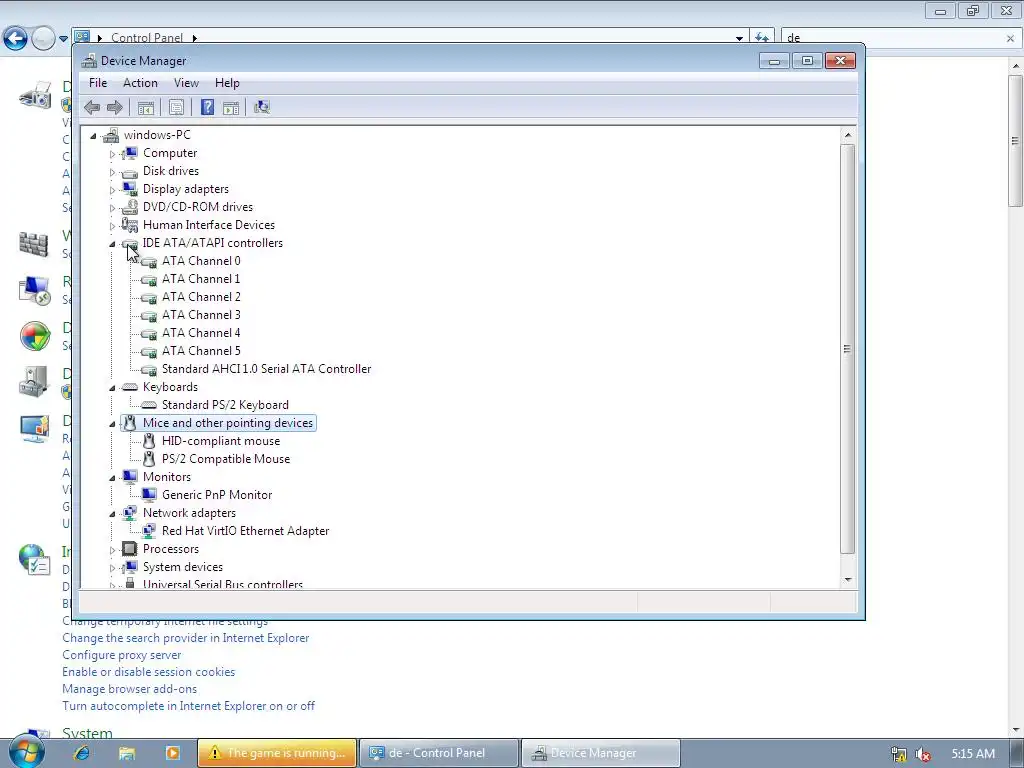
Task: Open the View menu
Action: [186, 83]
